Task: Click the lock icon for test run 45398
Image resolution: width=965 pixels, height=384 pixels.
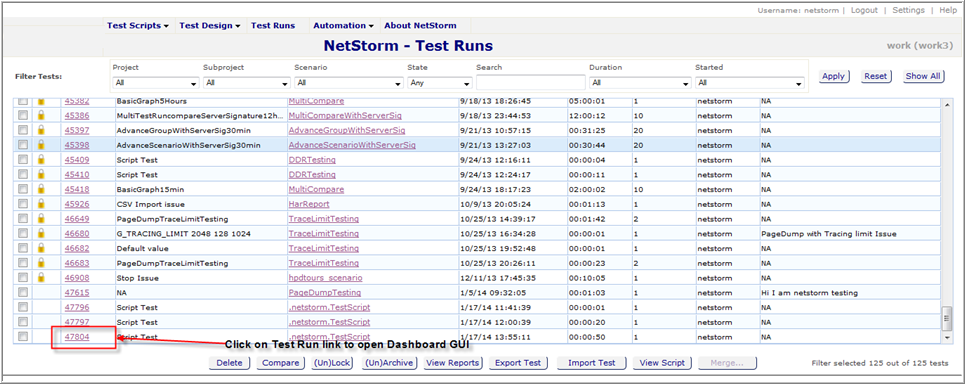Action: (x=42, y=145)
